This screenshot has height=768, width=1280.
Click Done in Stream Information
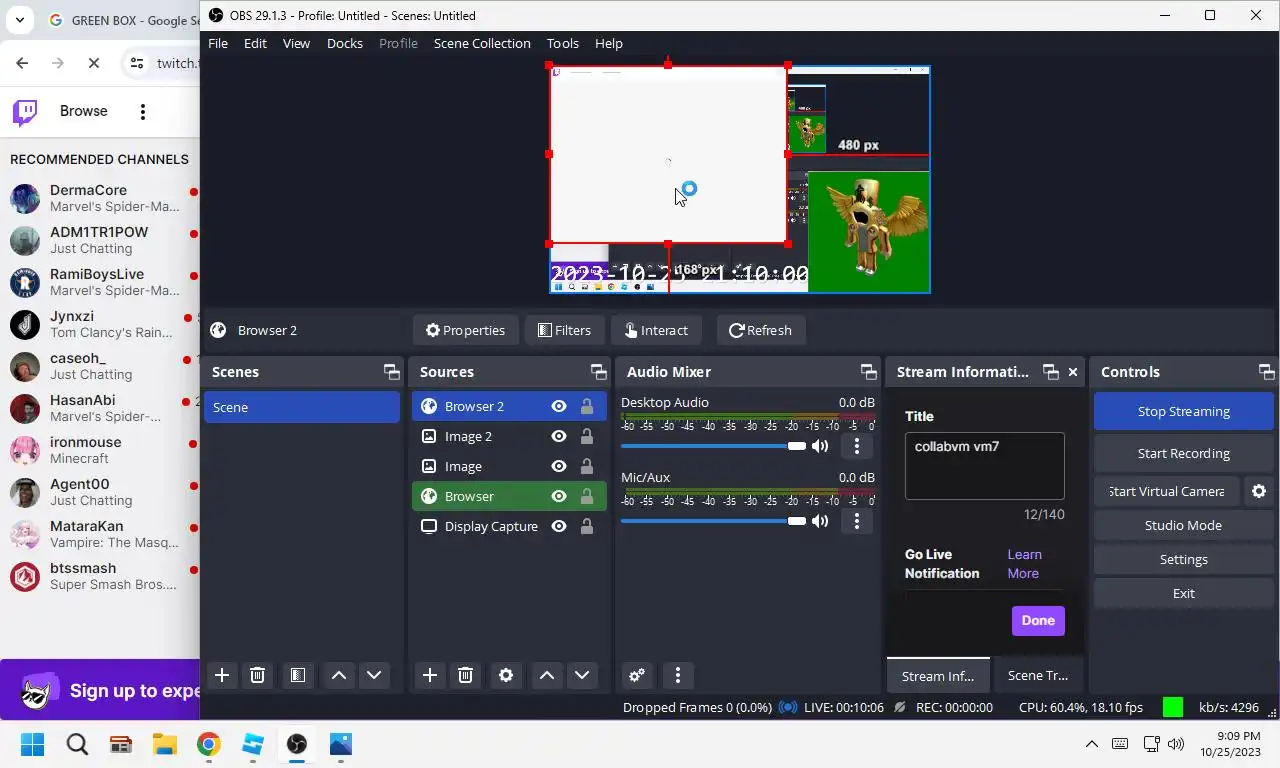click(x=1038, y=620)
